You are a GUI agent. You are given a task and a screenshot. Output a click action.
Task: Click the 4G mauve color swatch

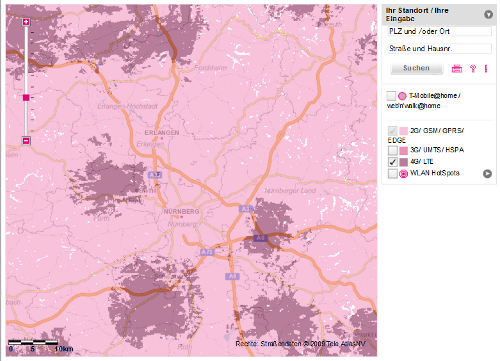tap(404, 162)
